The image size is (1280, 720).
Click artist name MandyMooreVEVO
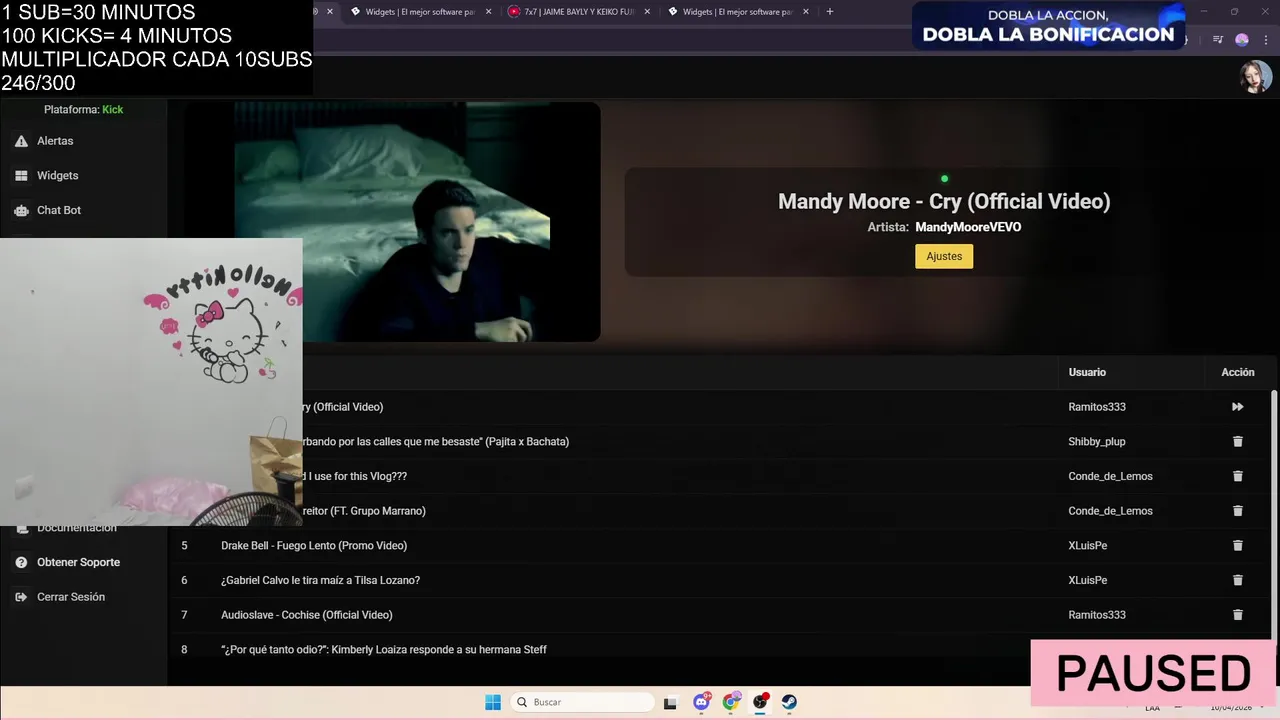tap(968, 227)
